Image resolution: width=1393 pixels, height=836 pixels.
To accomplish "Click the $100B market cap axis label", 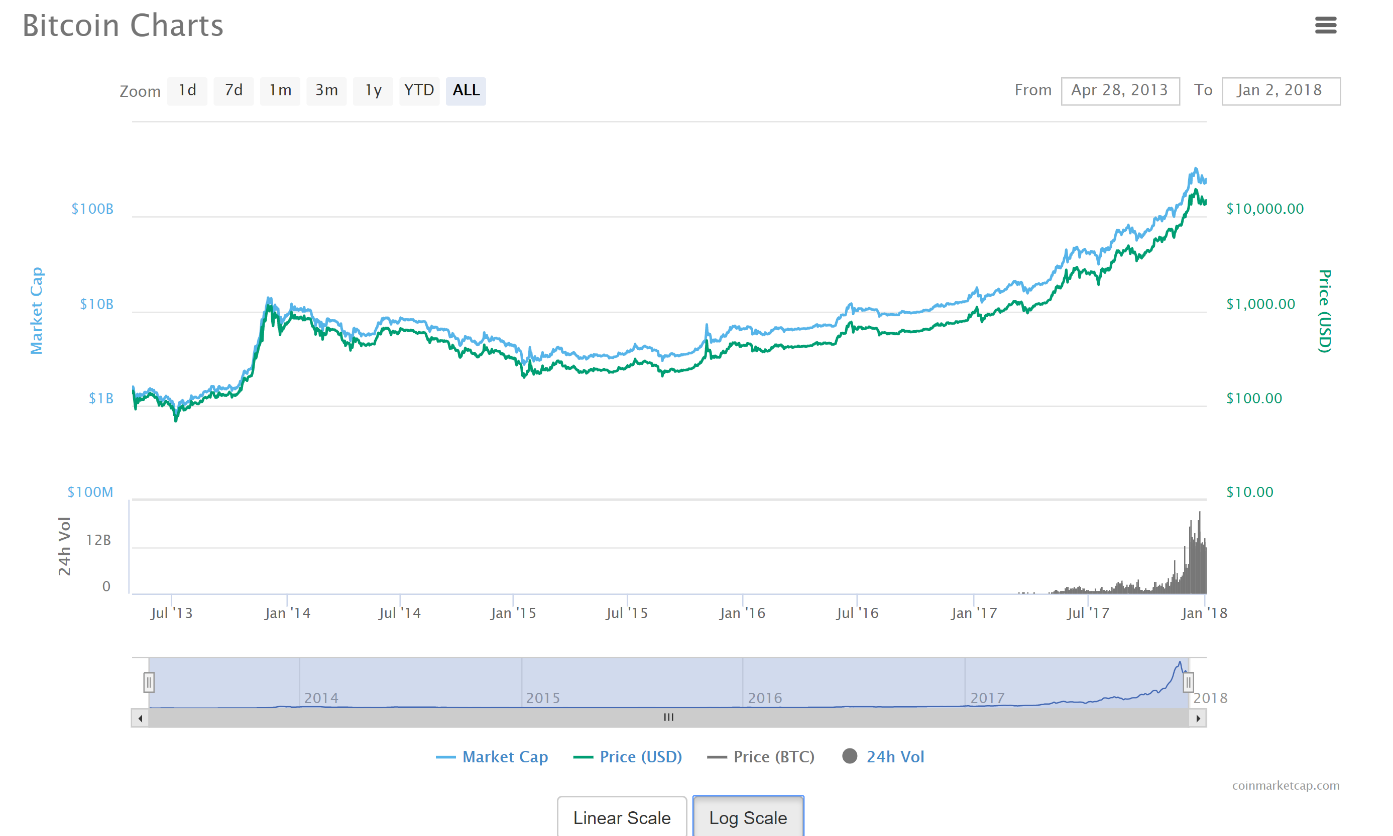I will 92,209.
